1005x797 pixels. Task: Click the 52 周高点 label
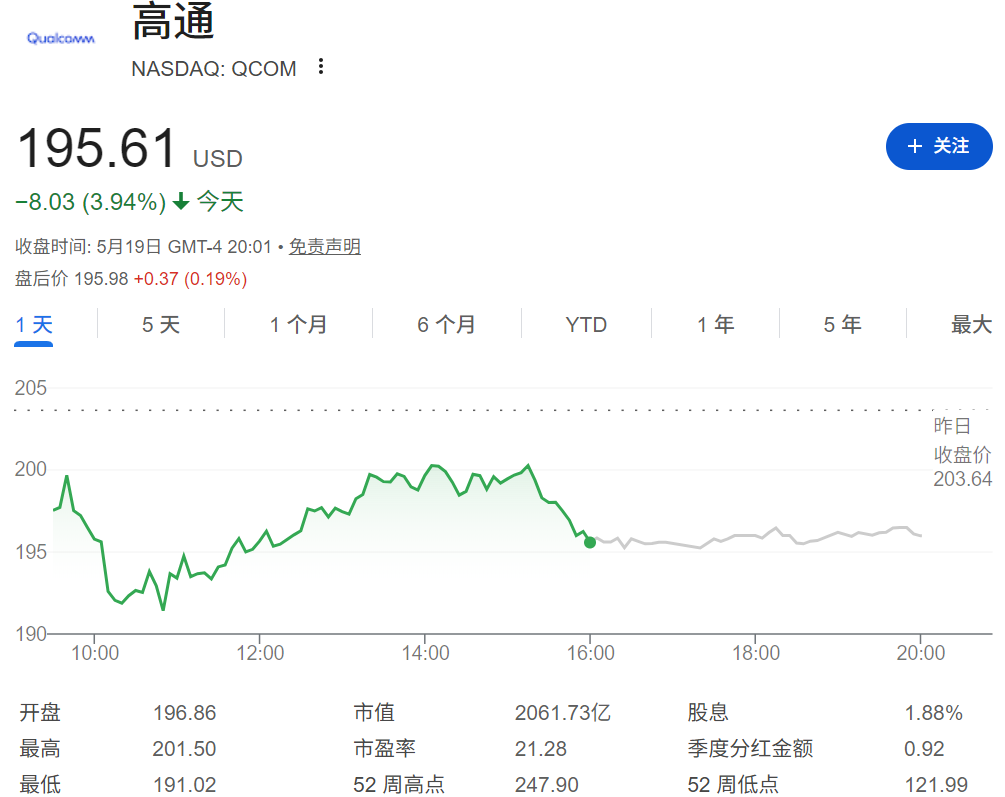tap(399, 785)
